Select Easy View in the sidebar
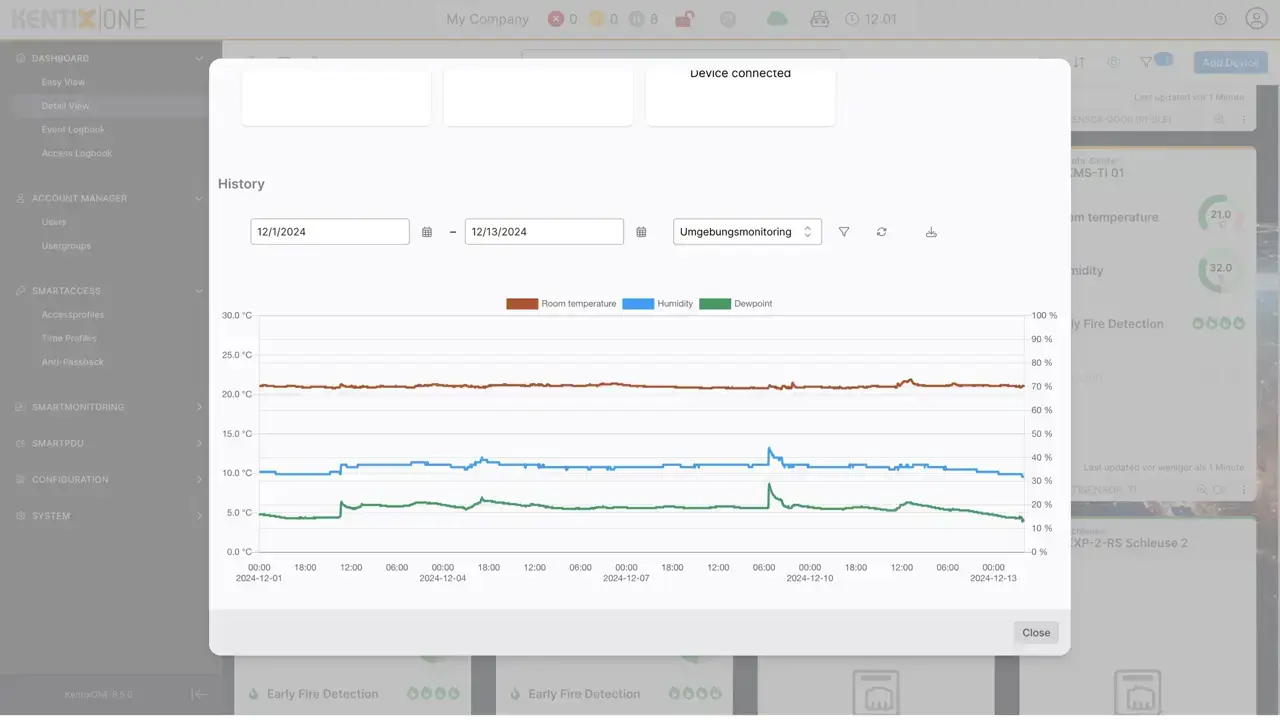 pos(63,82)
